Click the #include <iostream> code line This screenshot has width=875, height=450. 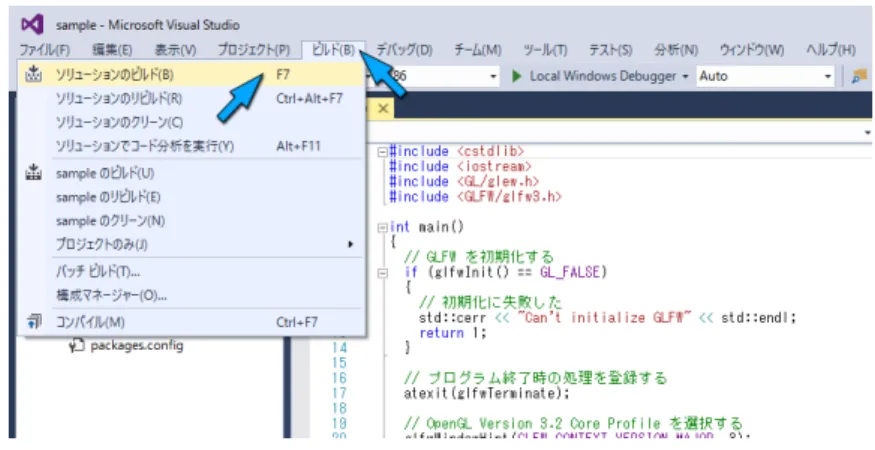click(460, 166)
